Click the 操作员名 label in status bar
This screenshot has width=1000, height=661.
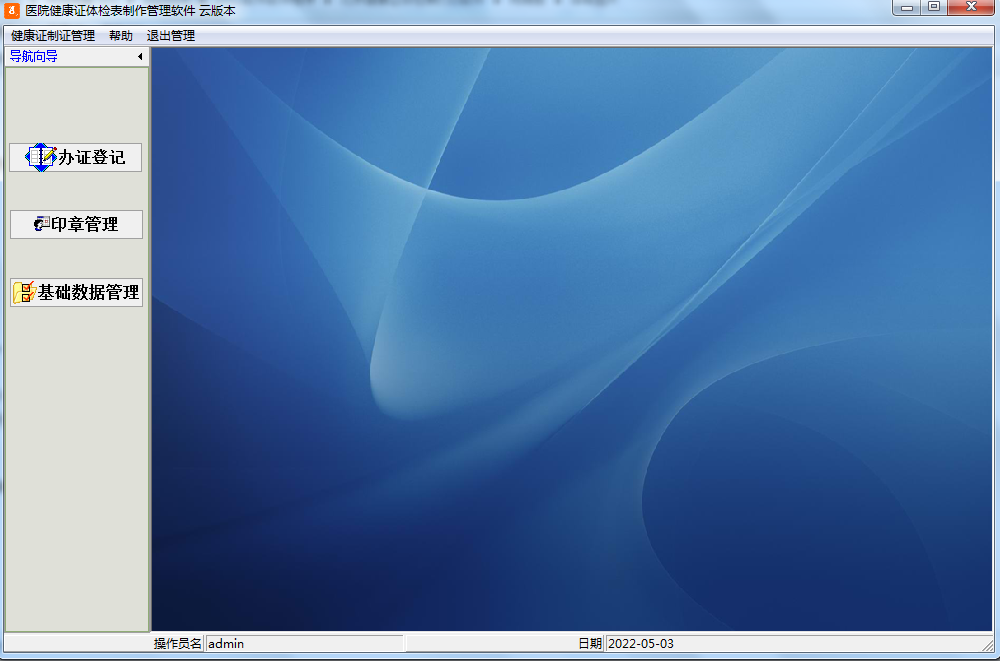click(x=177, y=644)
